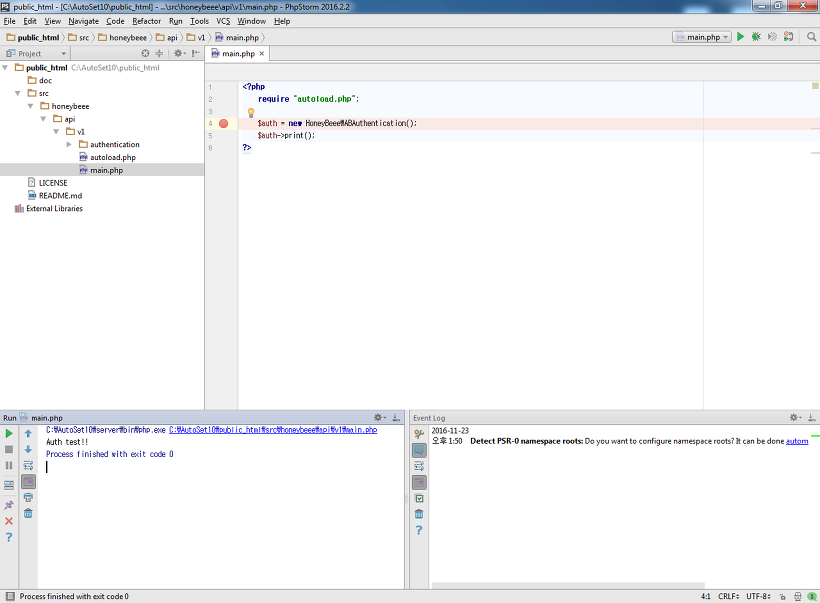Open the search everywhere magnifier
Viewport: 820px width, 603px height.
coord(811,37)
